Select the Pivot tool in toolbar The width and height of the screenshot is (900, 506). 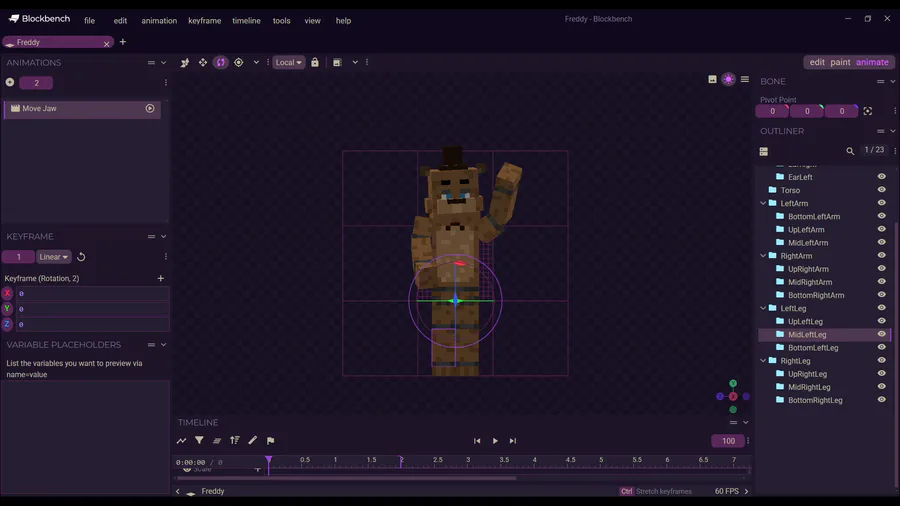[238, 63]
